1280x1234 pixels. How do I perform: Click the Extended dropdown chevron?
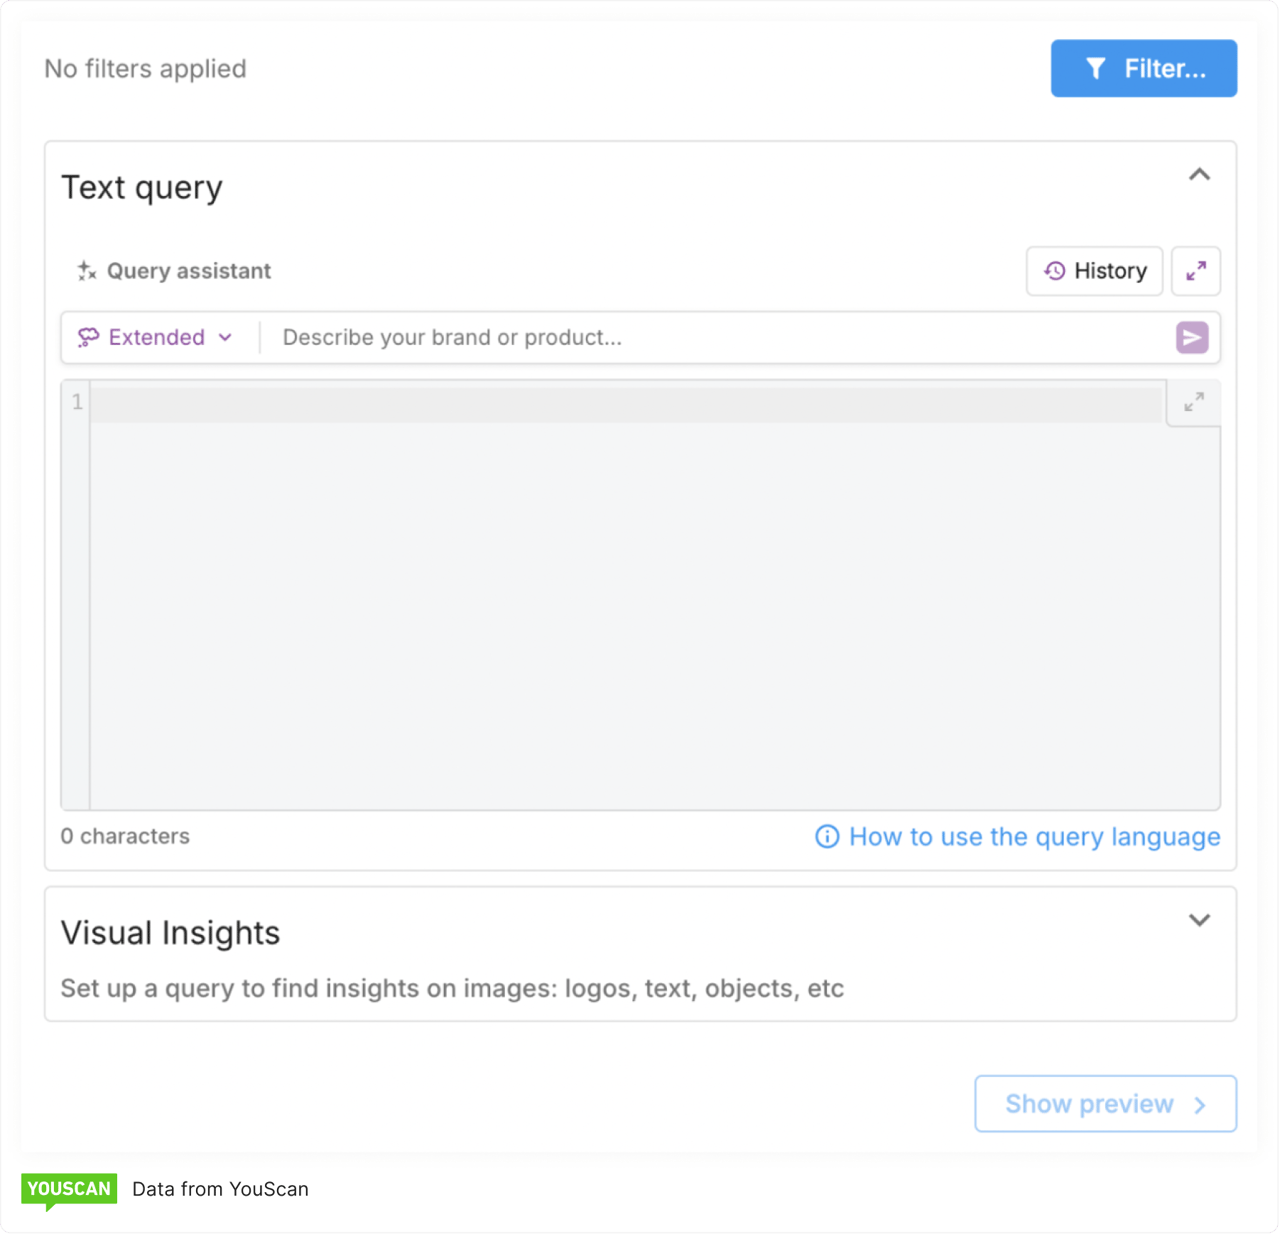(x=227, y=338)
